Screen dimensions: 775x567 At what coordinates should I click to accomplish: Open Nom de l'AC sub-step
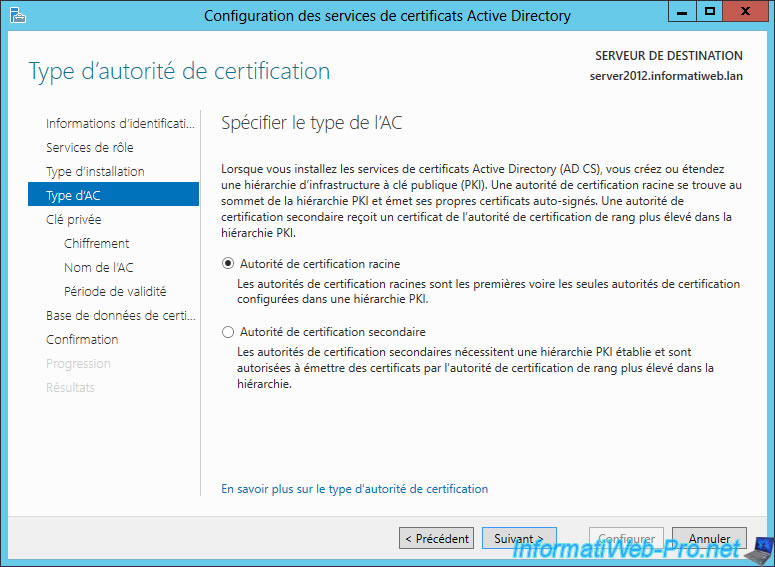click(98, 267)
